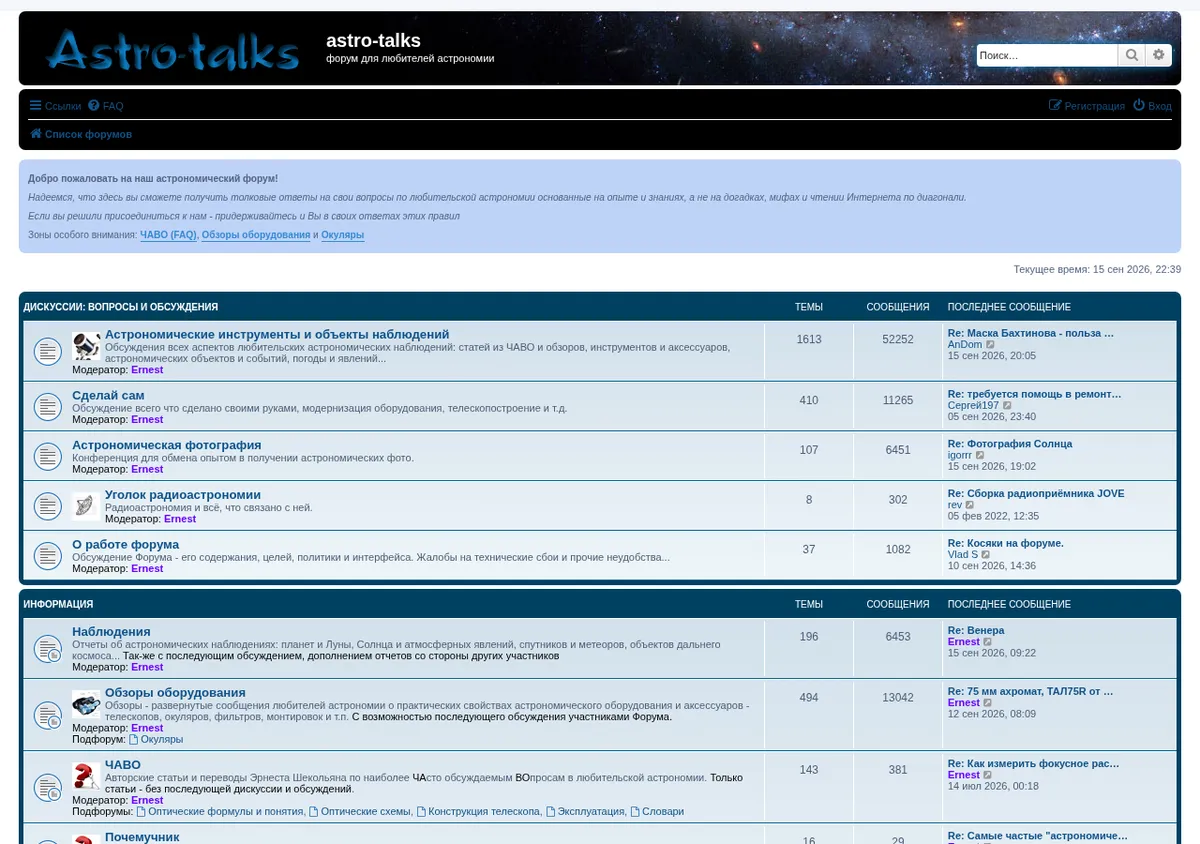Click the Astro-talks logo image
This screenshot has width=1200, height=844.
[x=172, y=50]
